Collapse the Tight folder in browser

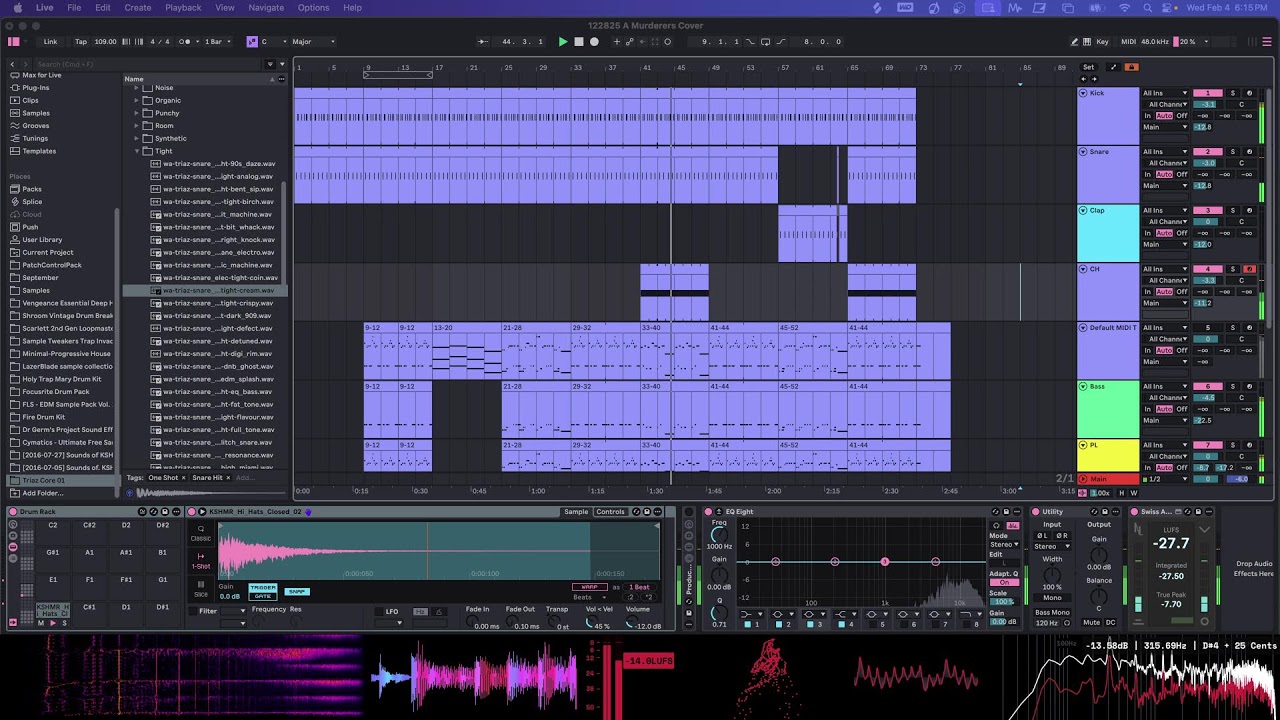137,151
